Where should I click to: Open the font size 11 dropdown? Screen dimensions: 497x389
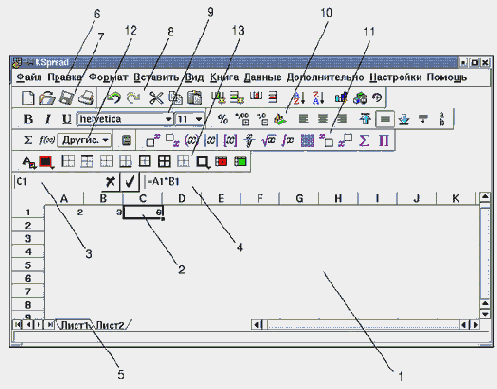click(x=189, y=119)
